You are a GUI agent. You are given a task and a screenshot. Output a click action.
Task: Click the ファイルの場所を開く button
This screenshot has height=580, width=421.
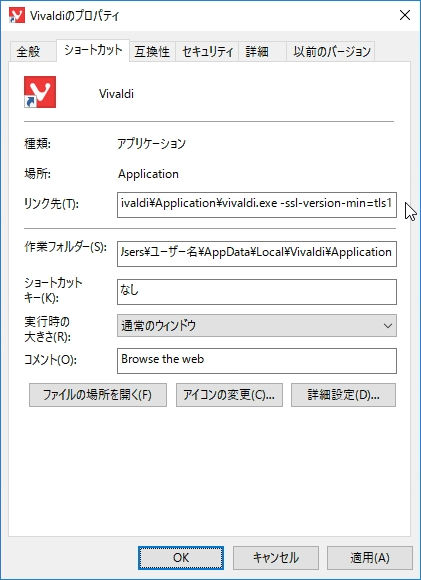tap(98, 395)
